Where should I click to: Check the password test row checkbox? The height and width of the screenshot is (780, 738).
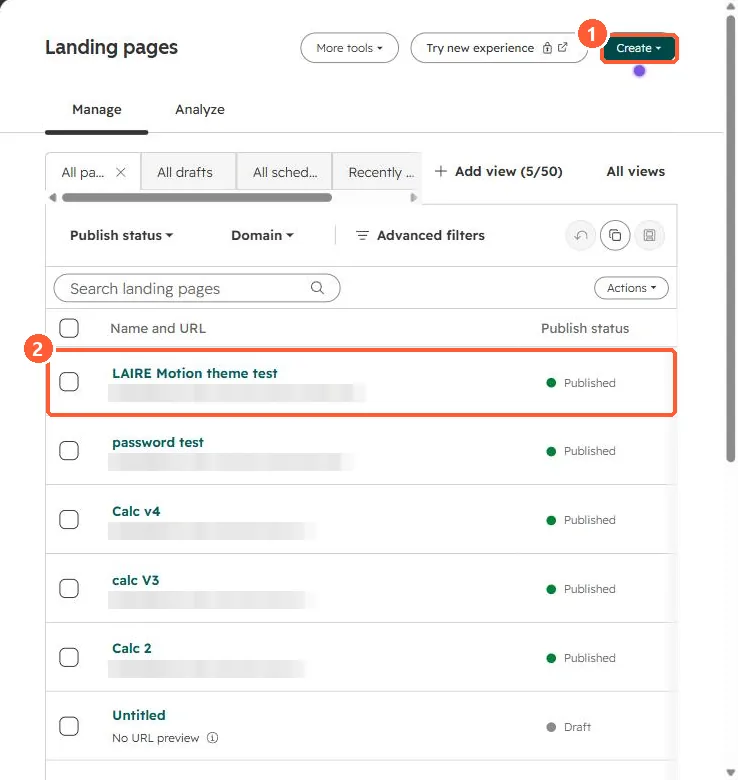(x=69, y=451)
